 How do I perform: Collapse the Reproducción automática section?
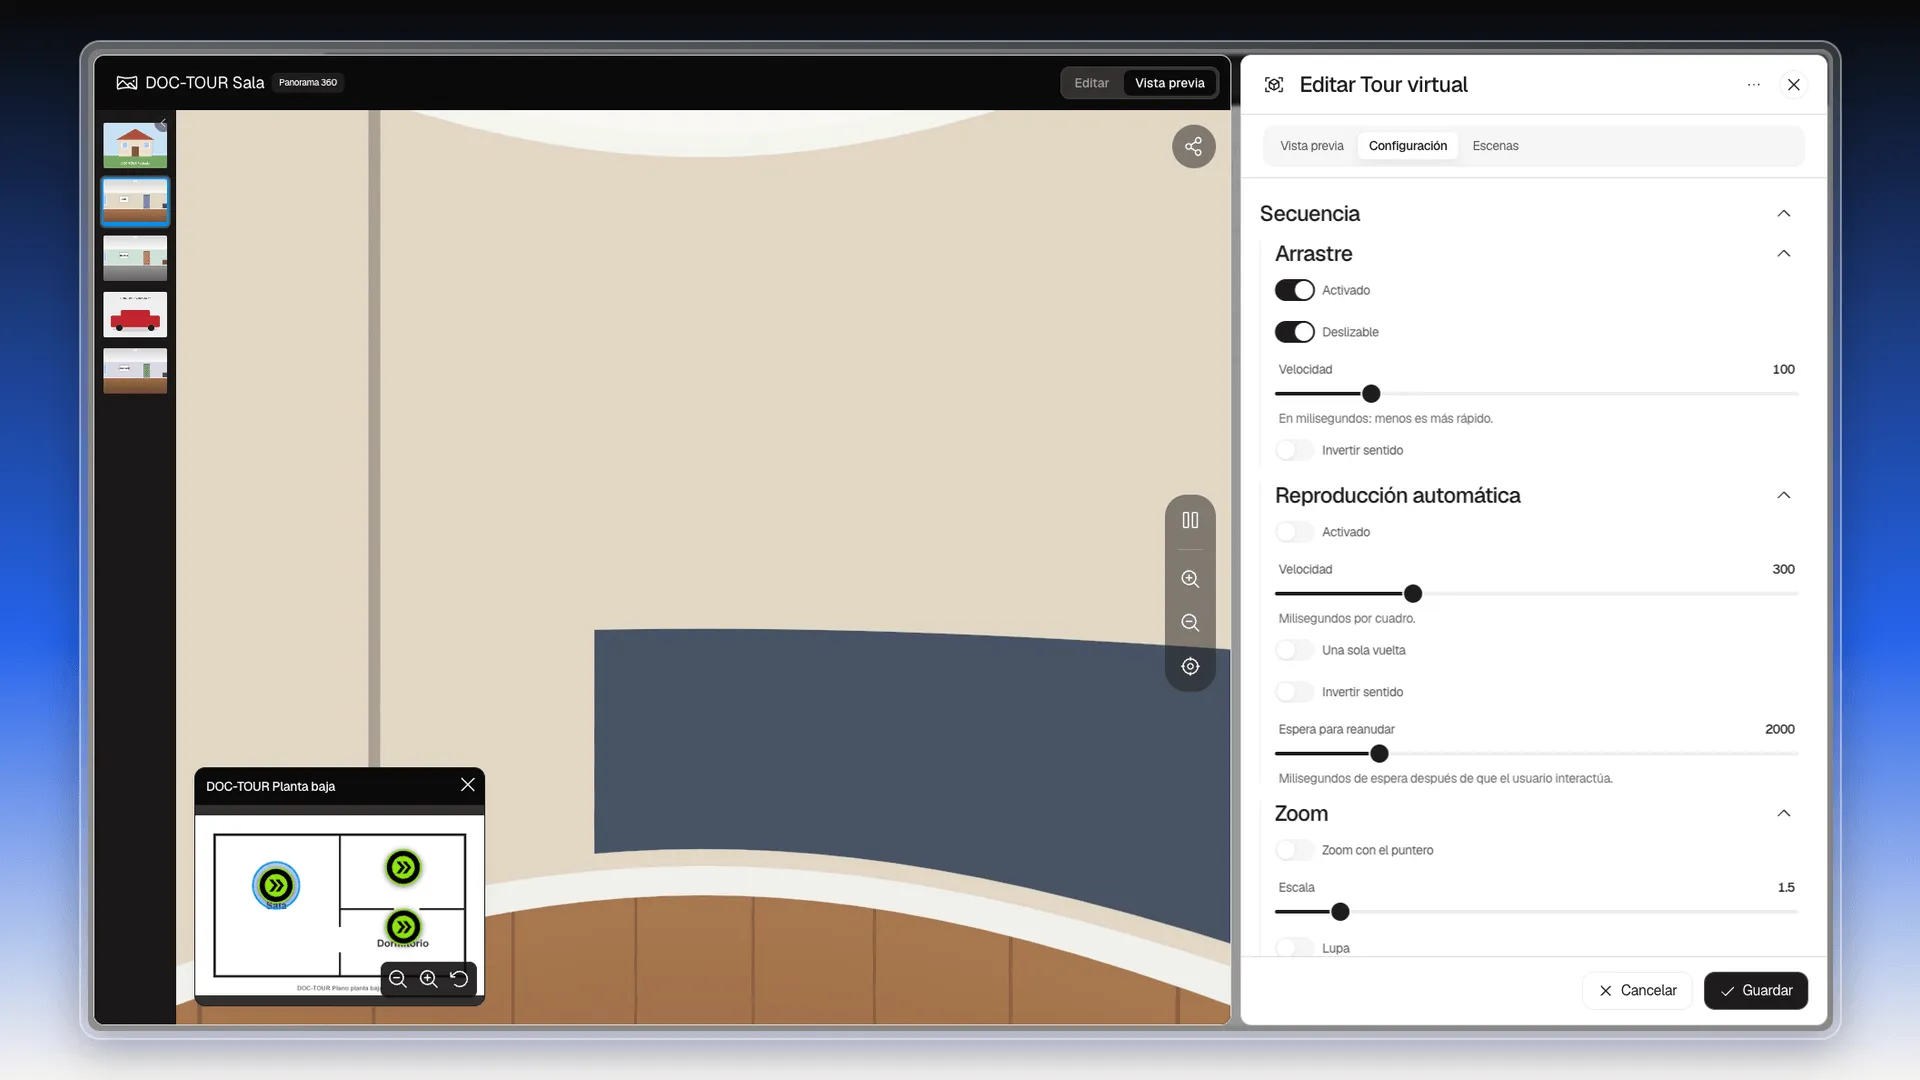tap(1784, 496)
